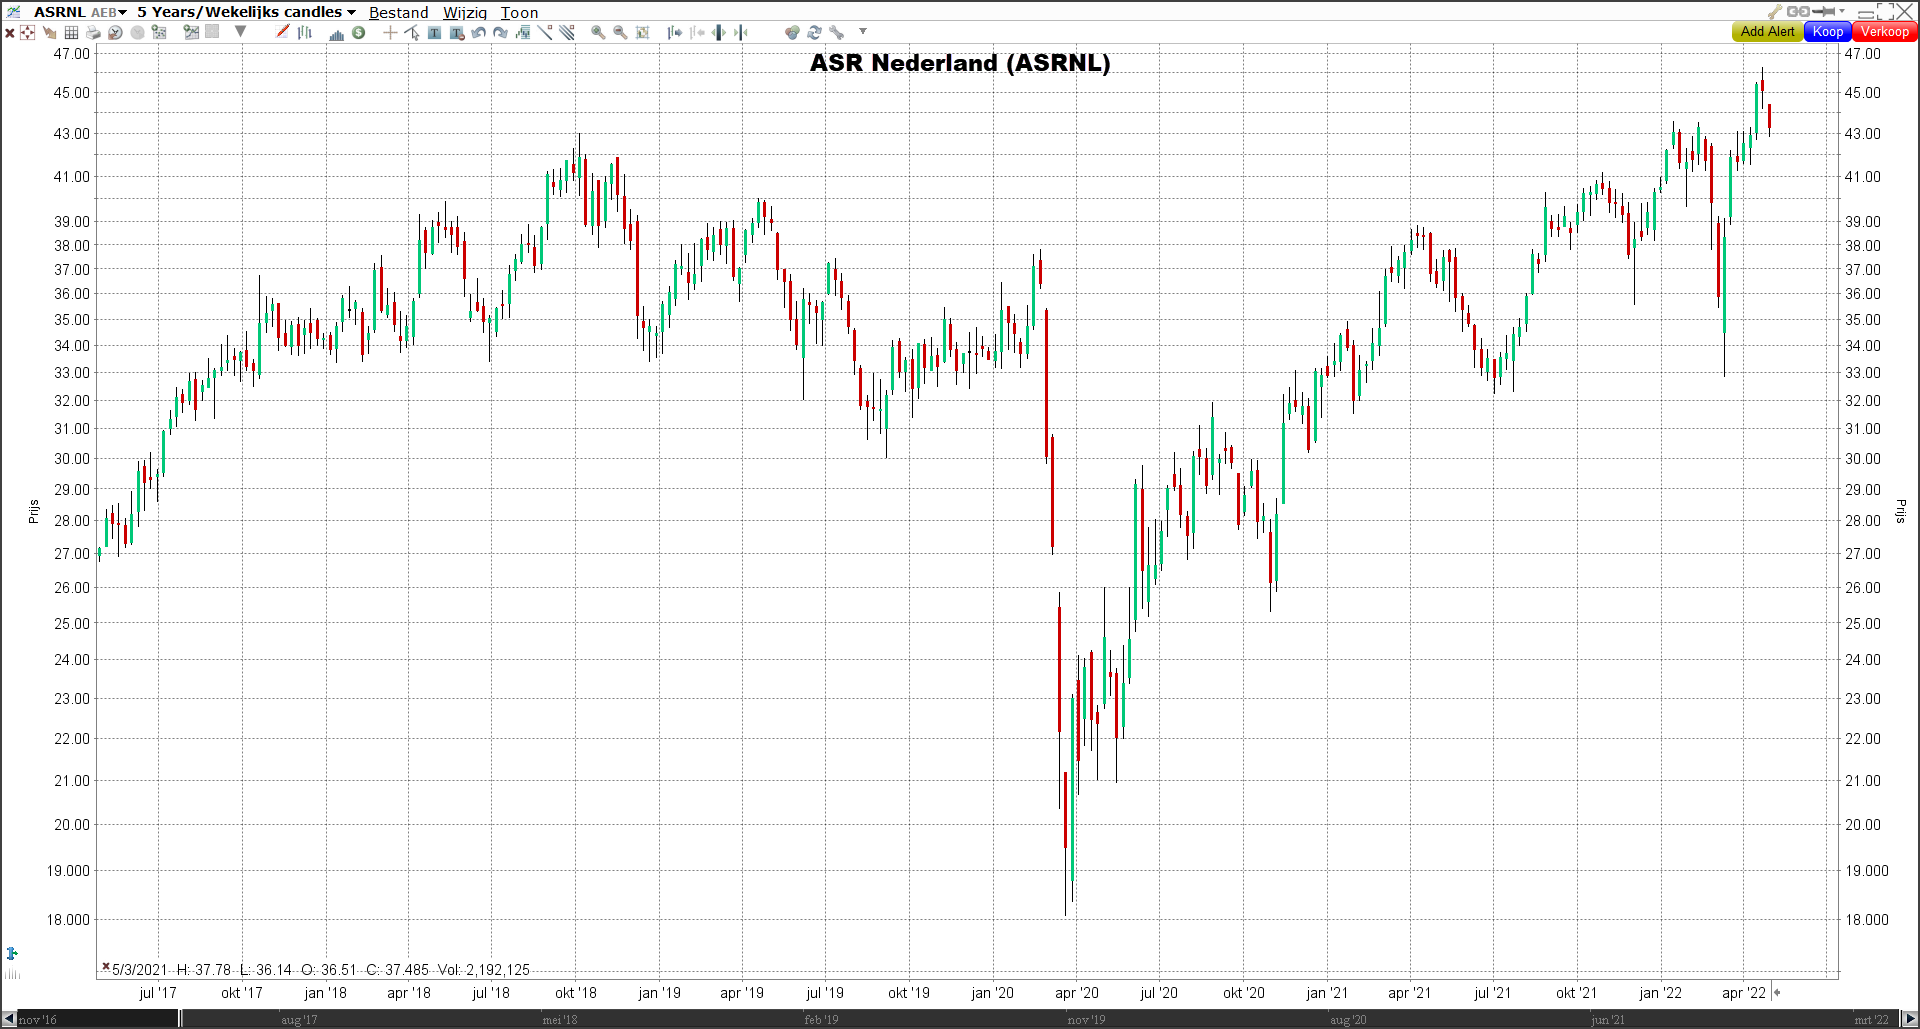Viewport: 1920px width, 1029px height.
Task: Open the Bestand menu
Action: click(x=398, y=12)
